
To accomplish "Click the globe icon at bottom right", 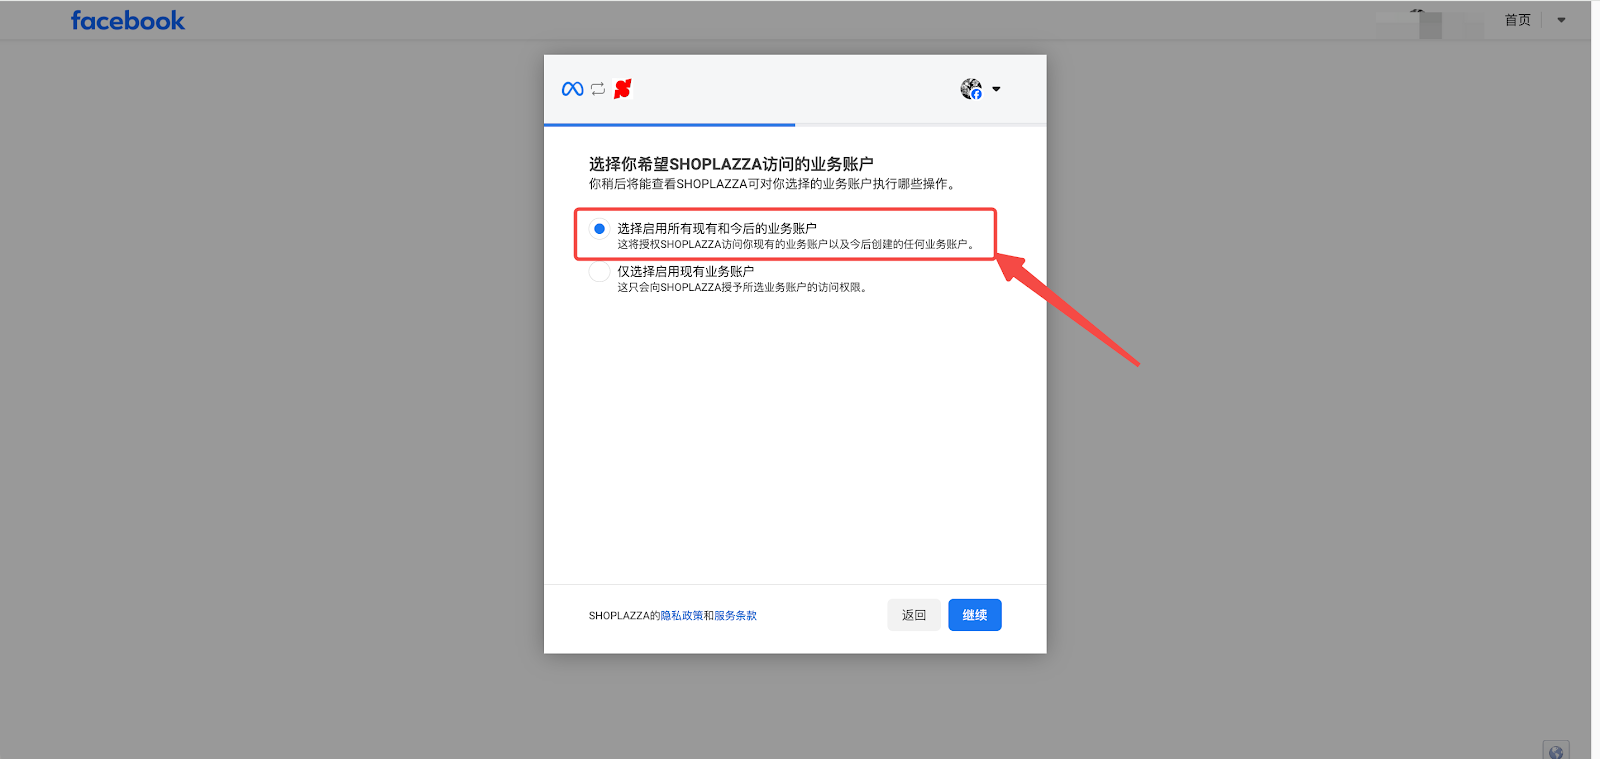I will [x=1555, y=751].
